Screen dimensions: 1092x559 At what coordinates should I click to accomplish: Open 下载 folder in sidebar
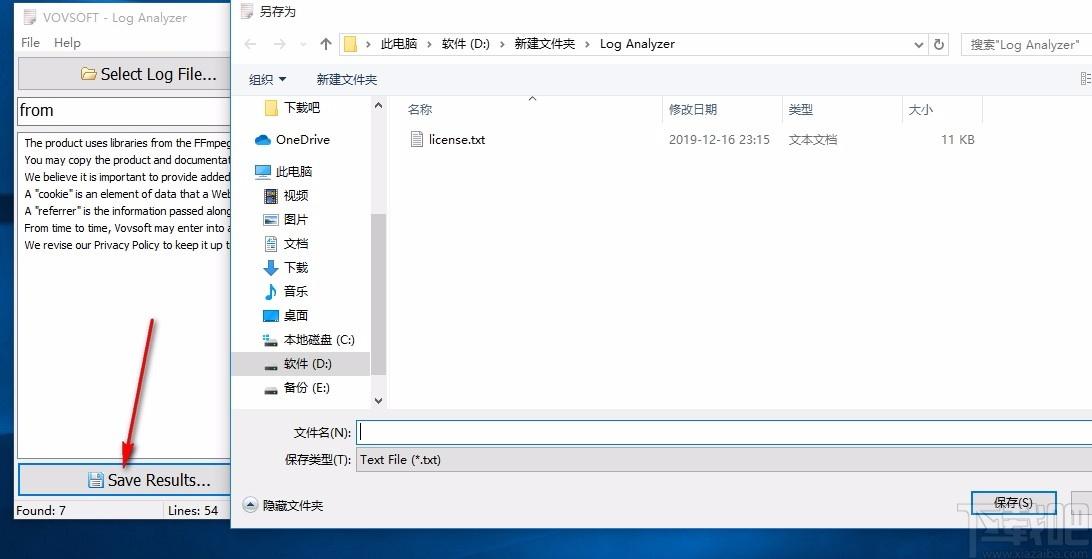(295, 267)
